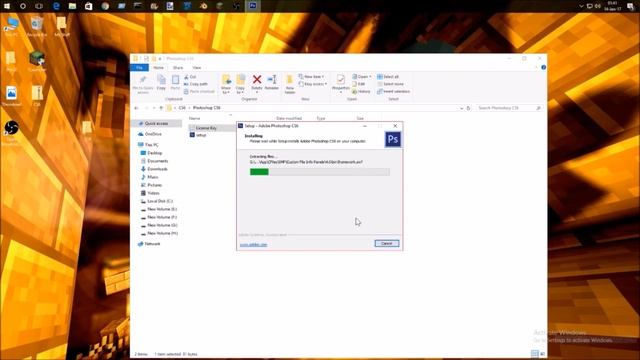Open Microsoft Edge from the taskbar
640x360 pixels.
coord(56,6)
